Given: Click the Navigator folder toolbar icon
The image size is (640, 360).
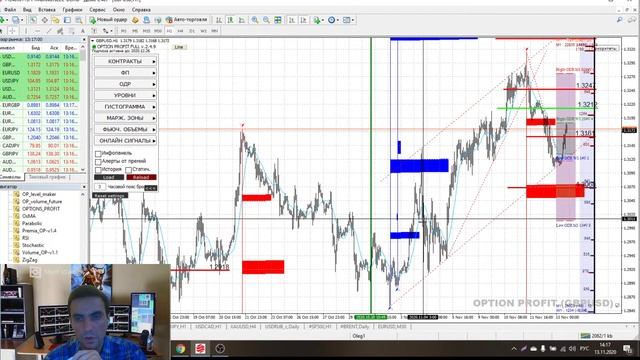Looking at the screenshot, I should (x=56, y=20).
